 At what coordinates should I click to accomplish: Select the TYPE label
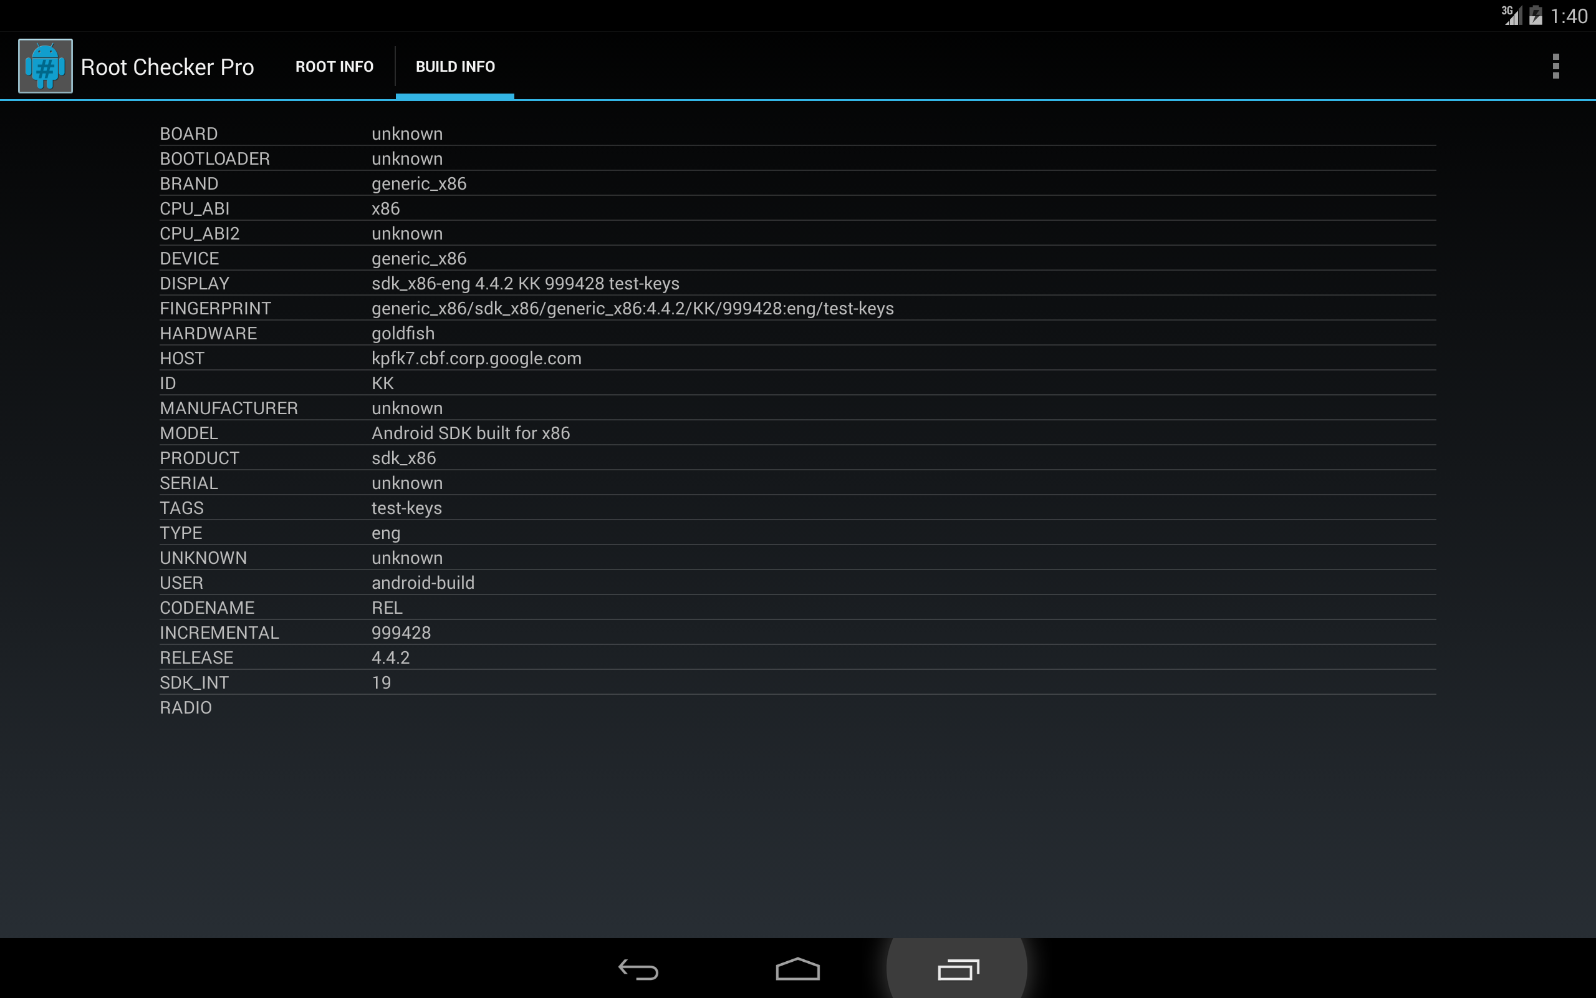pos(181,534)
